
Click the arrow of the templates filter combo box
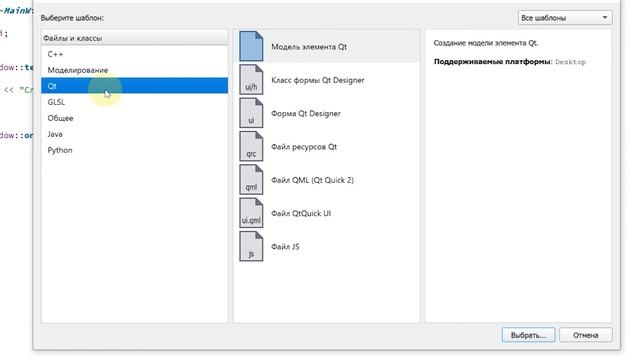tap(604, 18)
